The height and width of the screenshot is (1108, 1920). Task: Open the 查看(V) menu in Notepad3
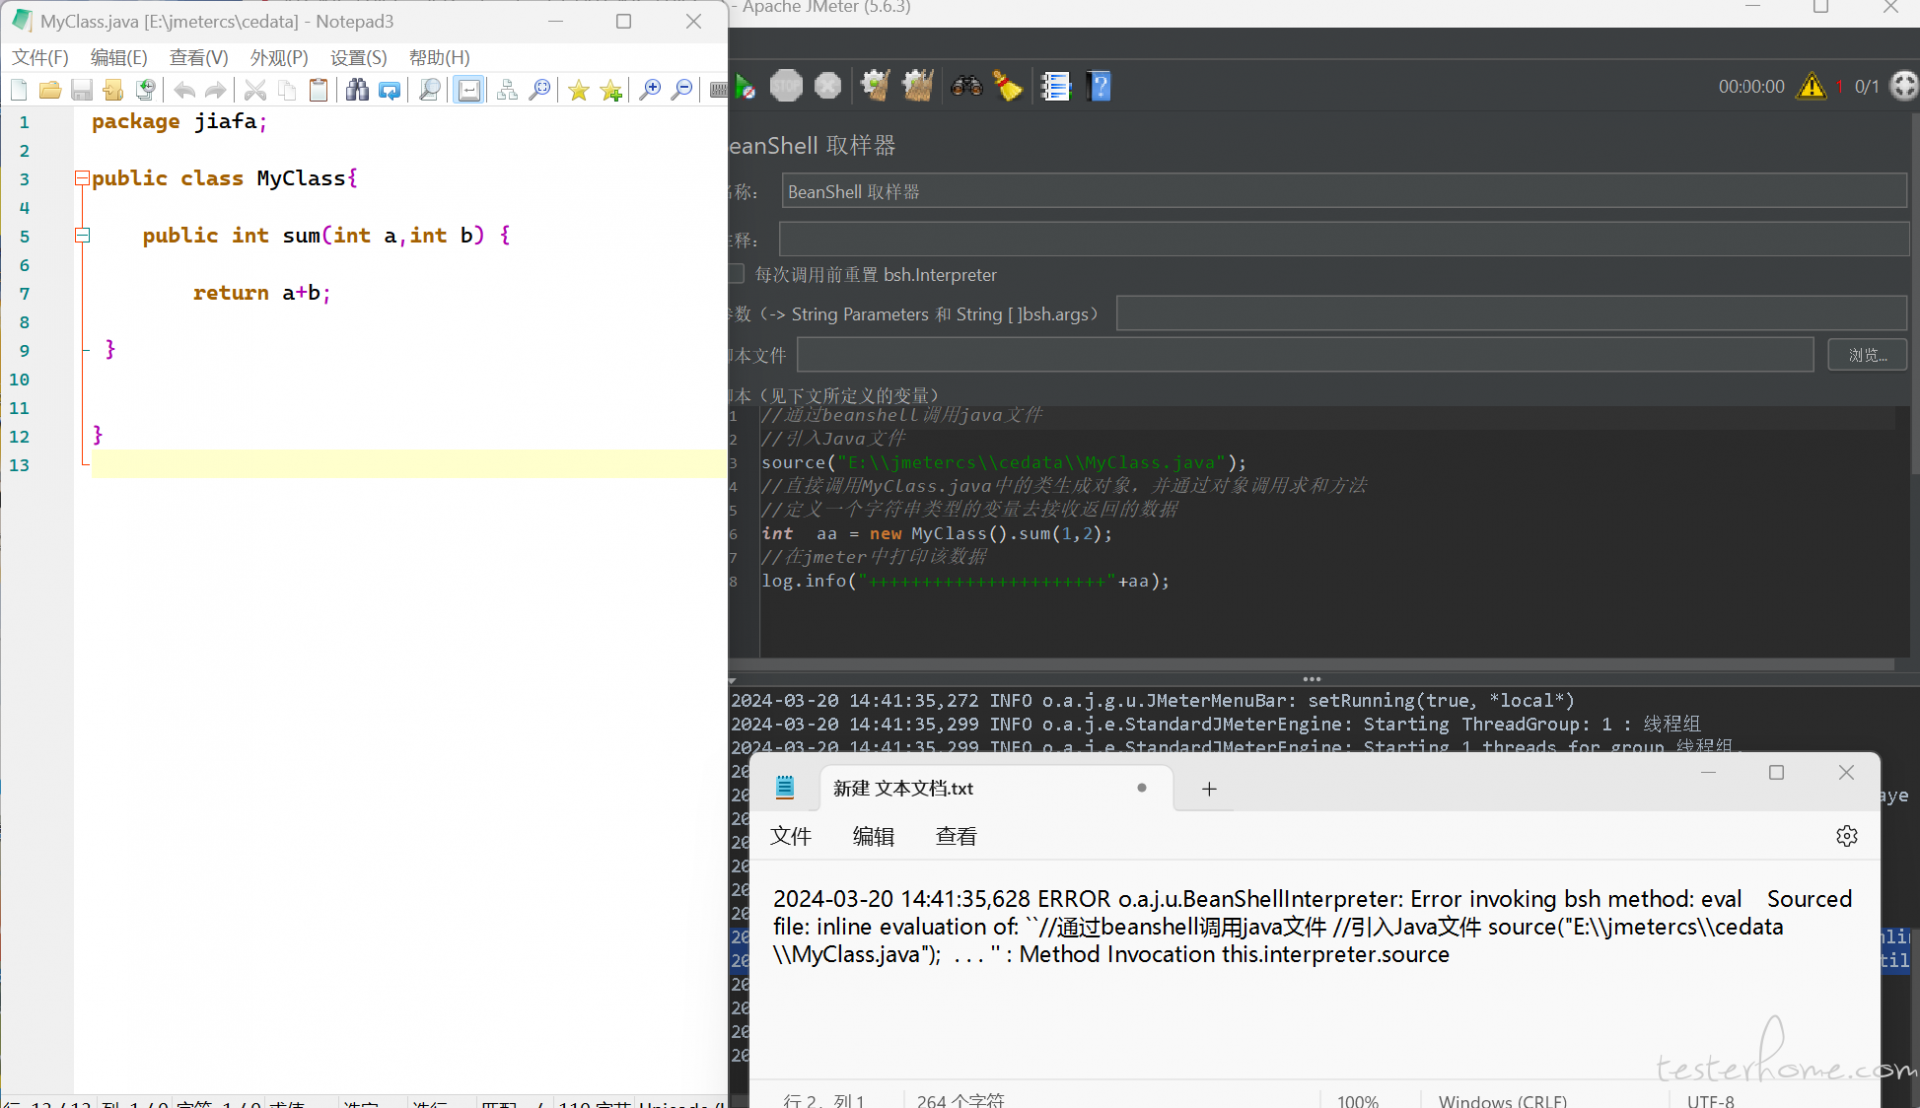[199, 57]
